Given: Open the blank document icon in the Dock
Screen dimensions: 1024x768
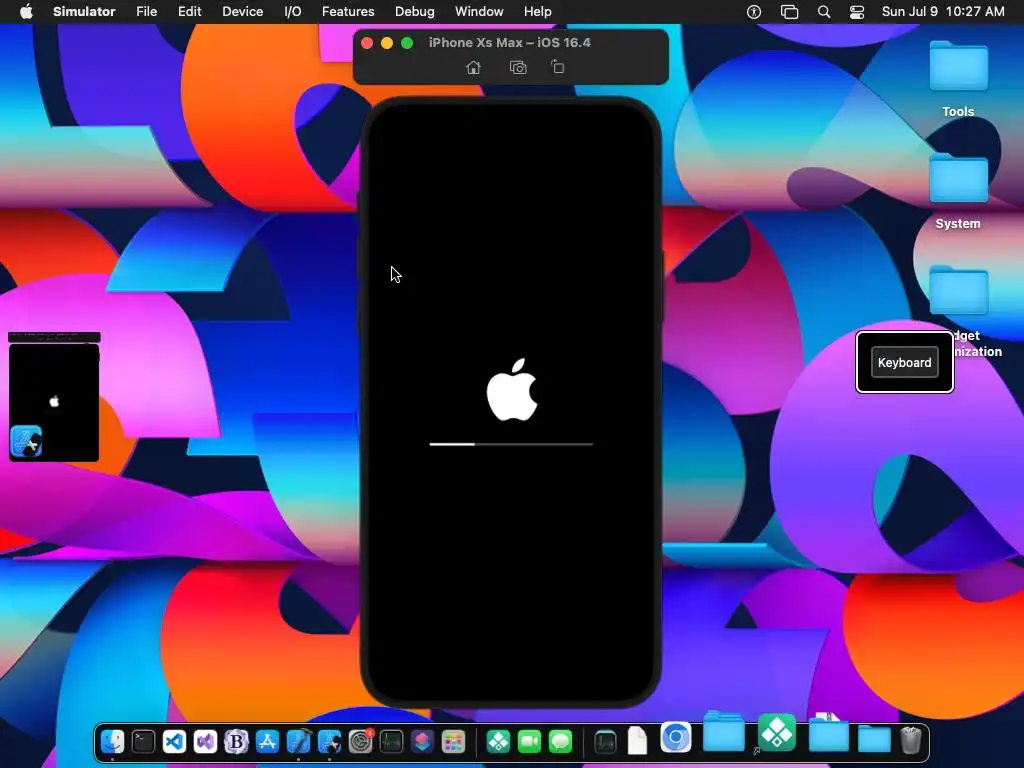Looking at the screenshot, I should [x=637, y=741].
